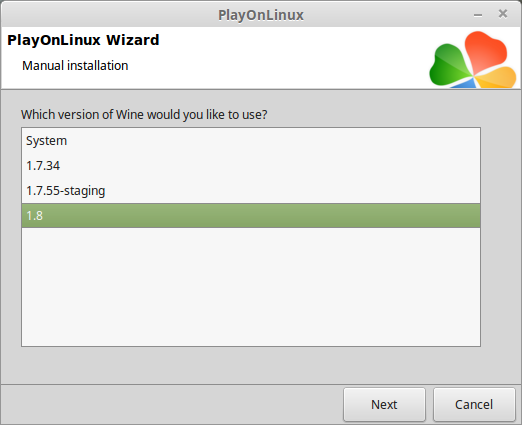Click the PlayOnLinux title bar text
The height and width of the screenshot is (425, 522).
261,15
